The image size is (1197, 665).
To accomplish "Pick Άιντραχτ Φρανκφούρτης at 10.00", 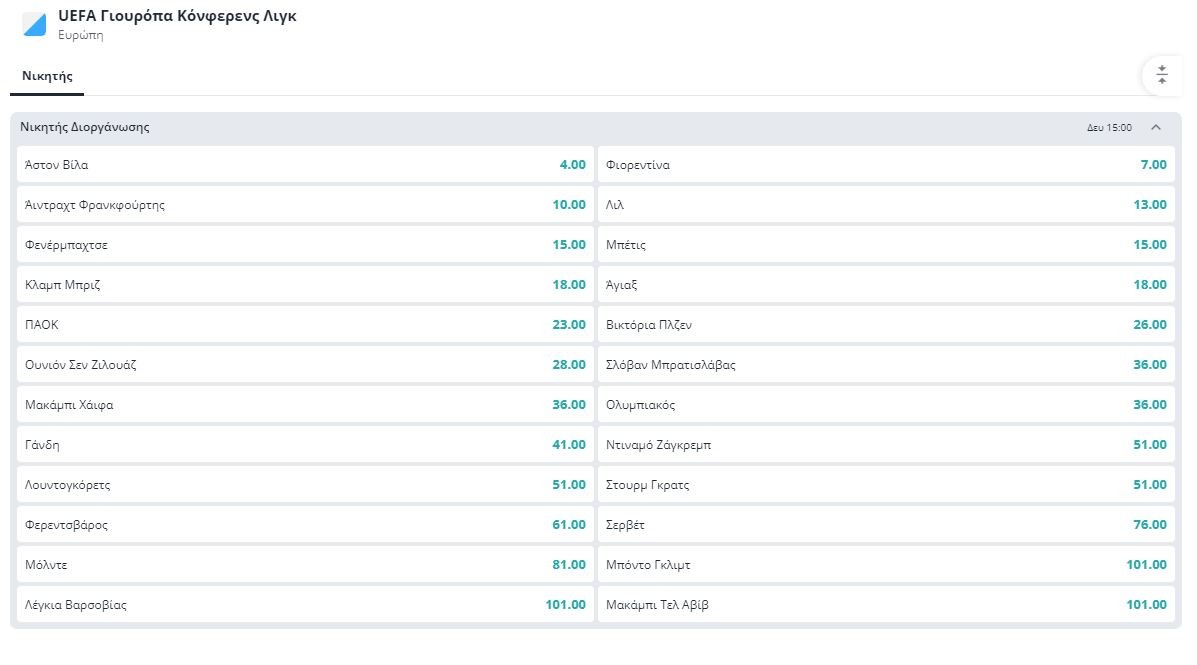I will tap(305, 205).
